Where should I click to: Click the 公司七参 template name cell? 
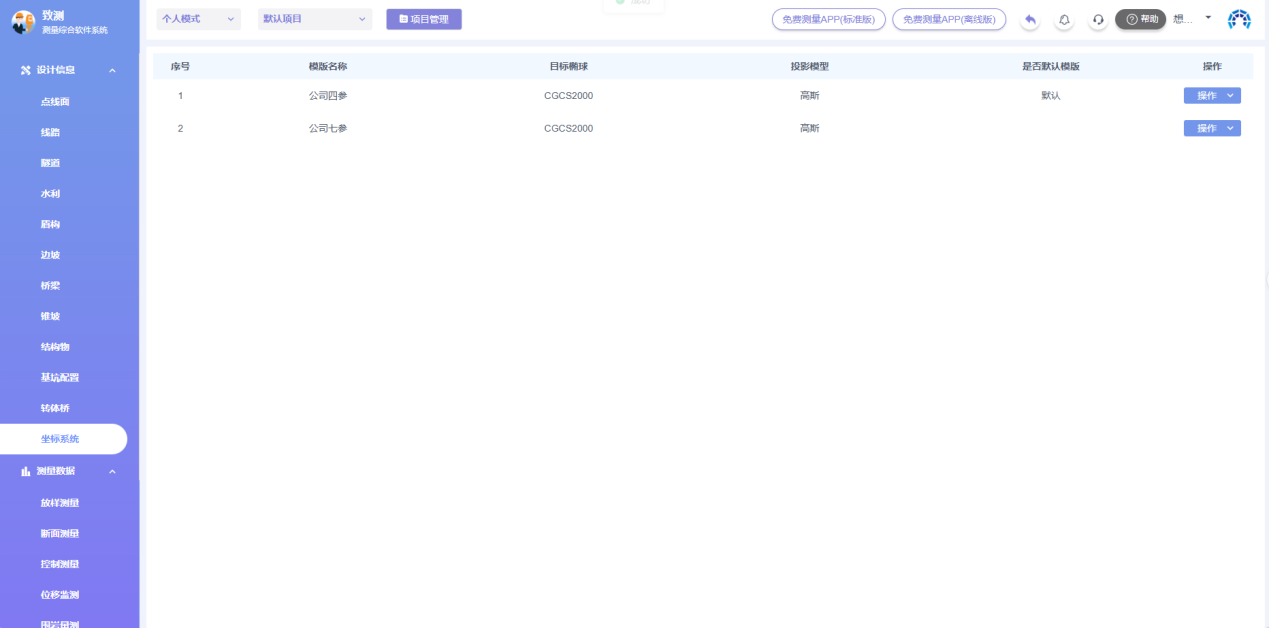[x=328, y=128]
